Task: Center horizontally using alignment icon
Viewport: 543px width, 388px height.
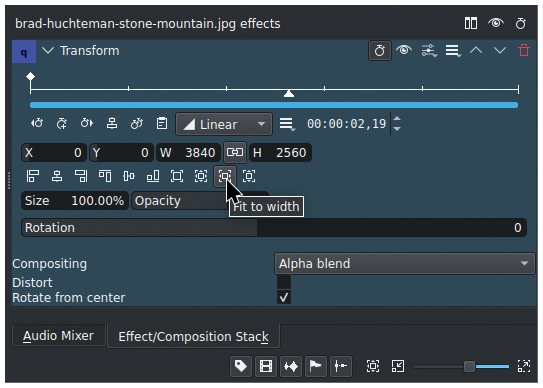Action: click(57, 176)
